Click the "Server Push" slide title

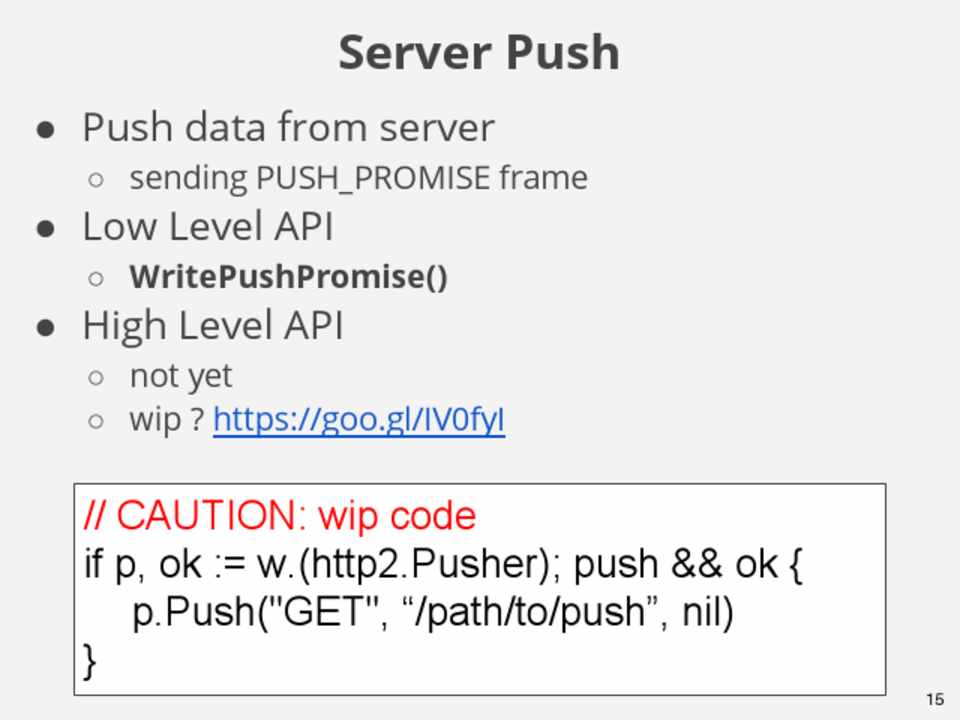tap(479, 53)
